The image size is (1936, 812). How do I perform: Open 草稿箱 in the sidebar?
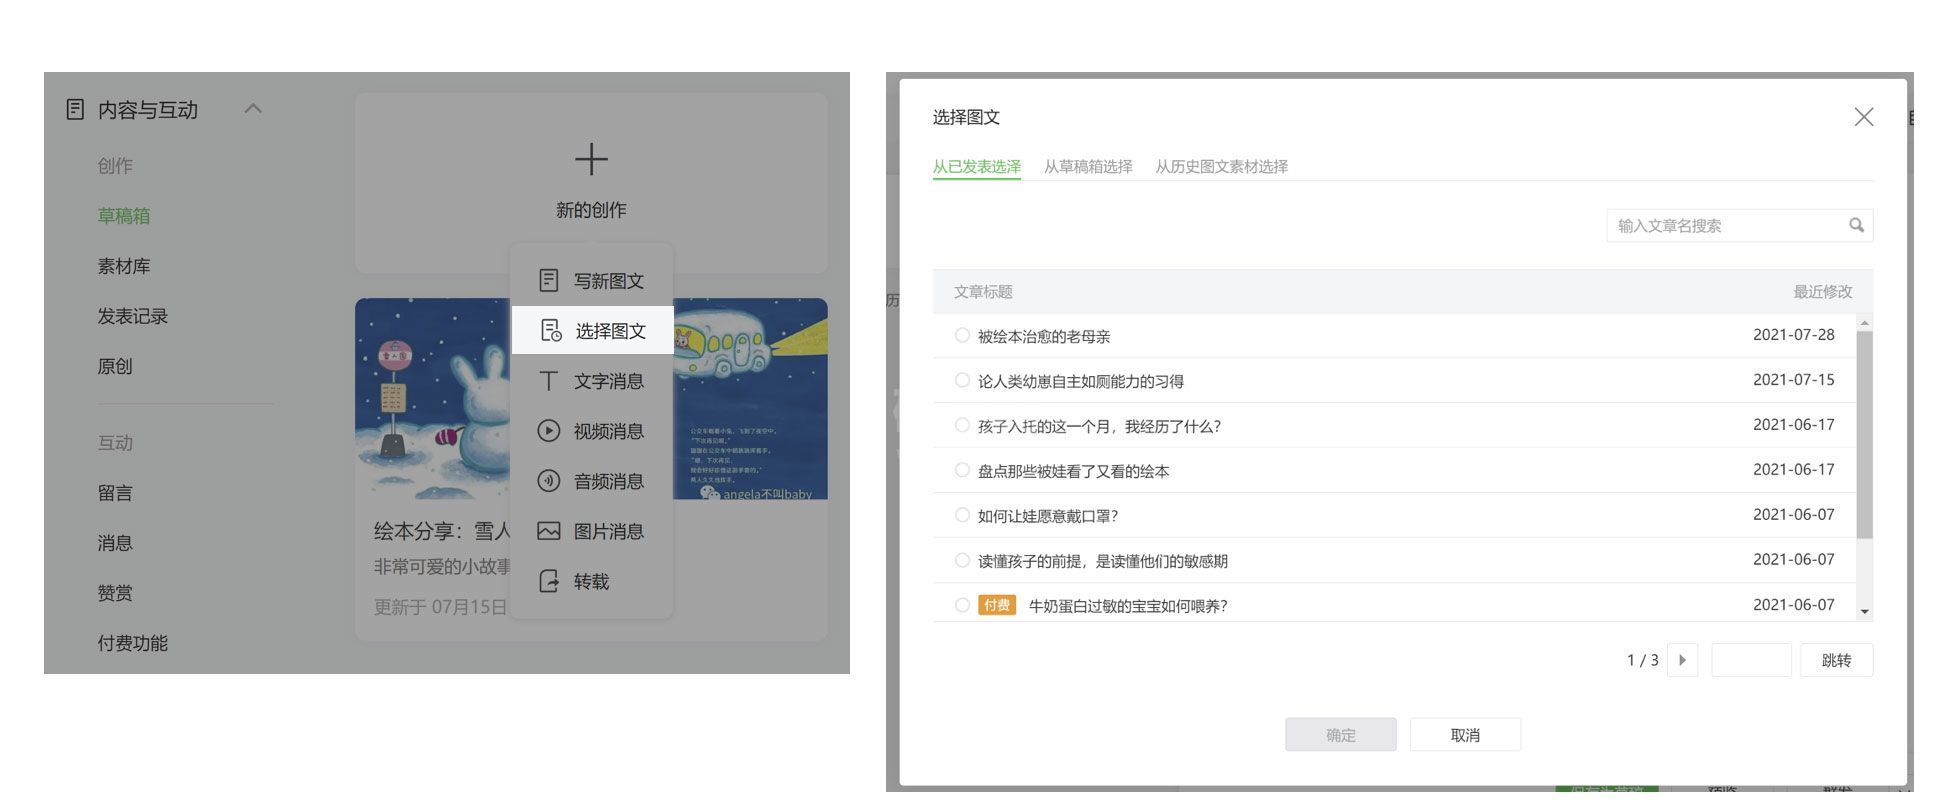(124, 216)
